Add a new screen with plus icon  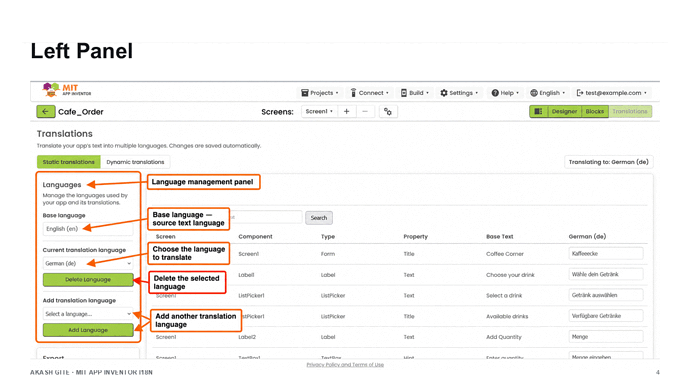pyautogui.click(x=347, y=112)
